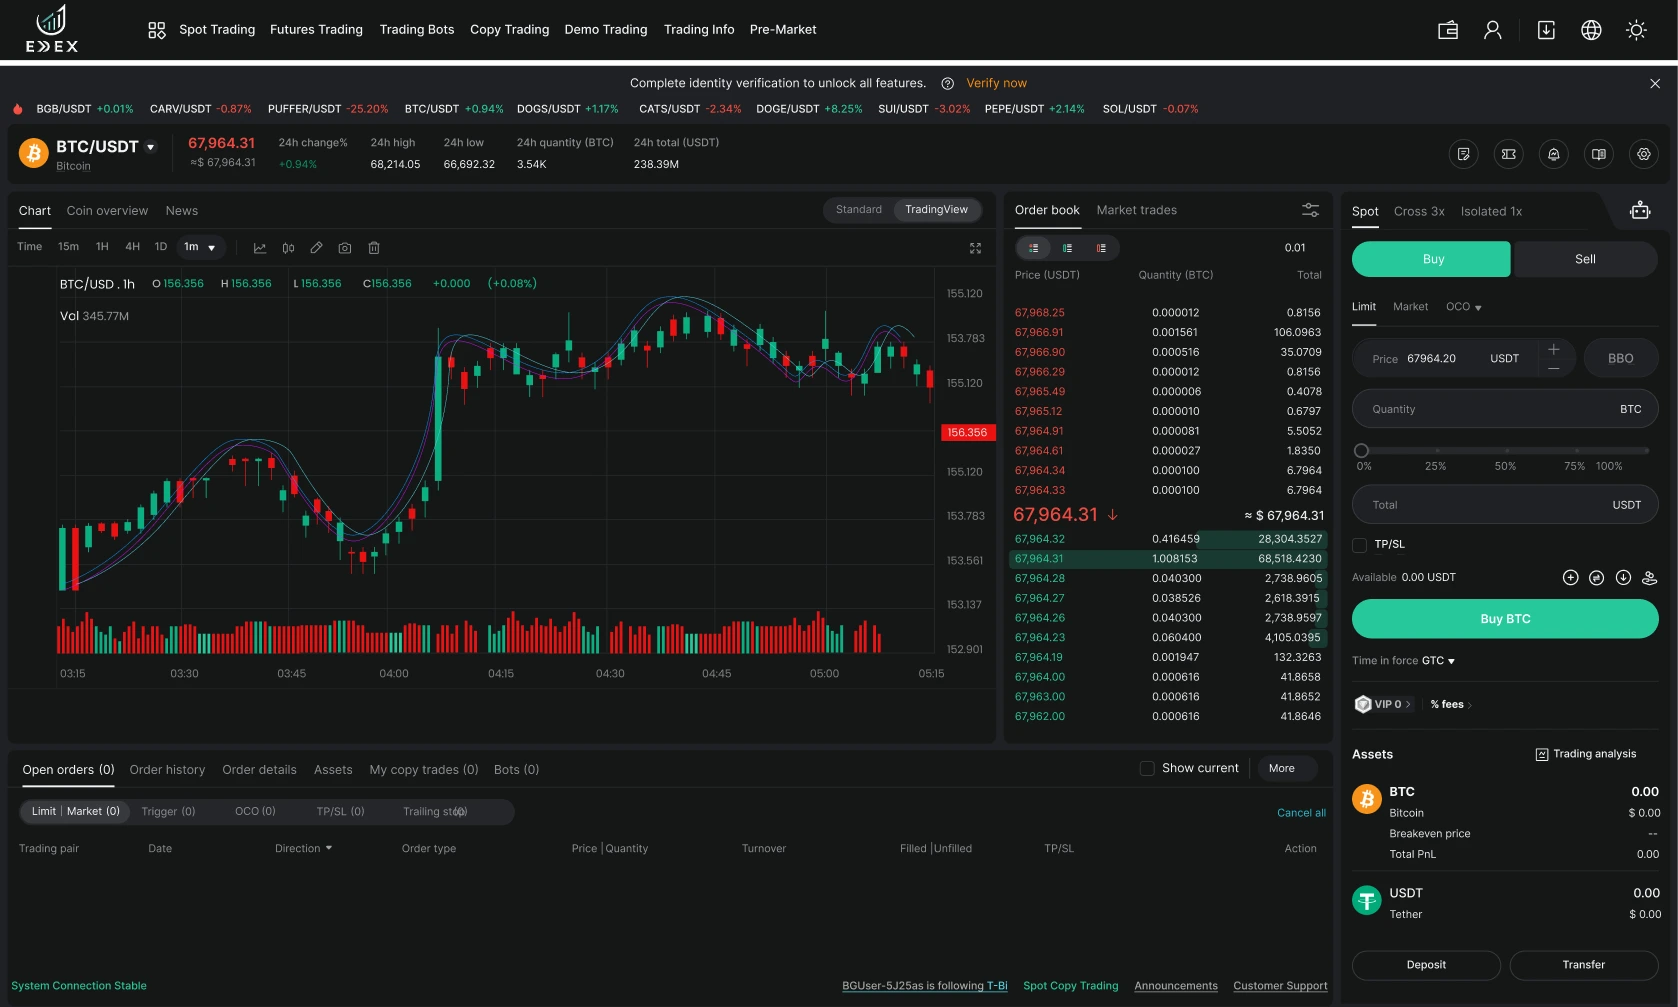The image size is (1678, 1007).
Task: Set quantity slider to 50% mark
Action: tap(1506, 451)
